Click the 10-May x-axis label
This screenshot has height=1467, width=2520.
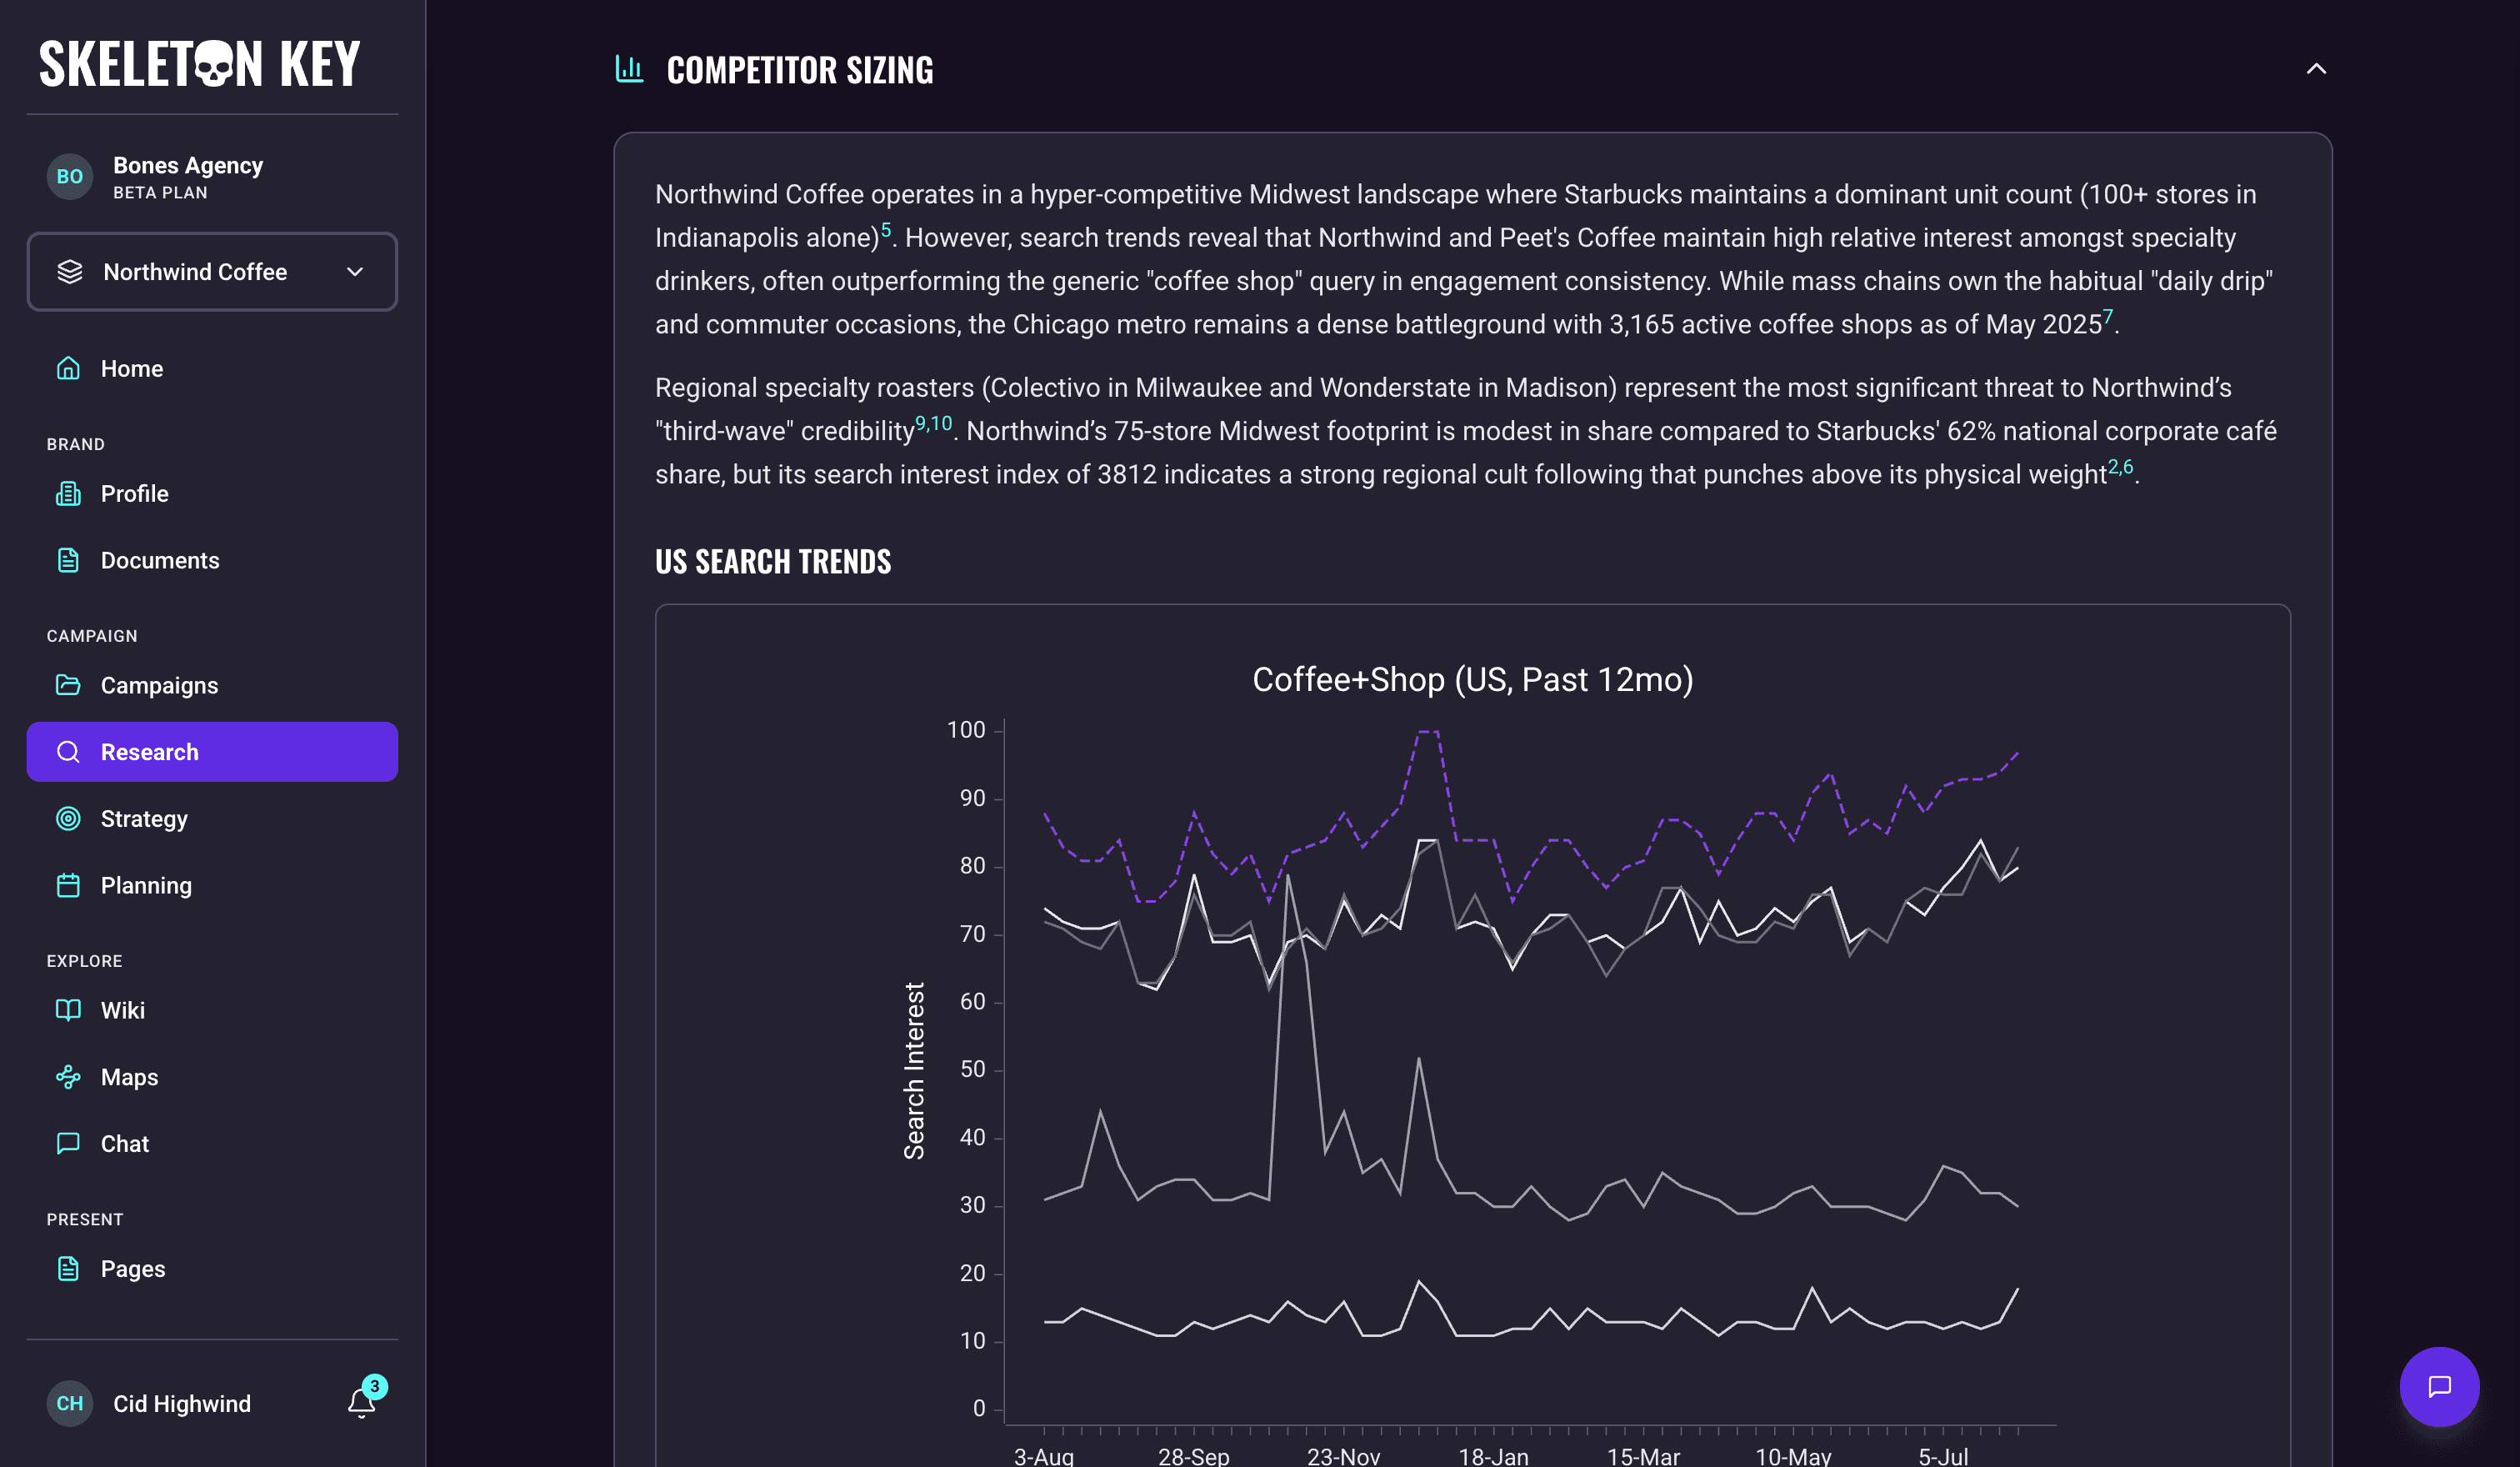pyautogui.click(x=1793, y=1456)
